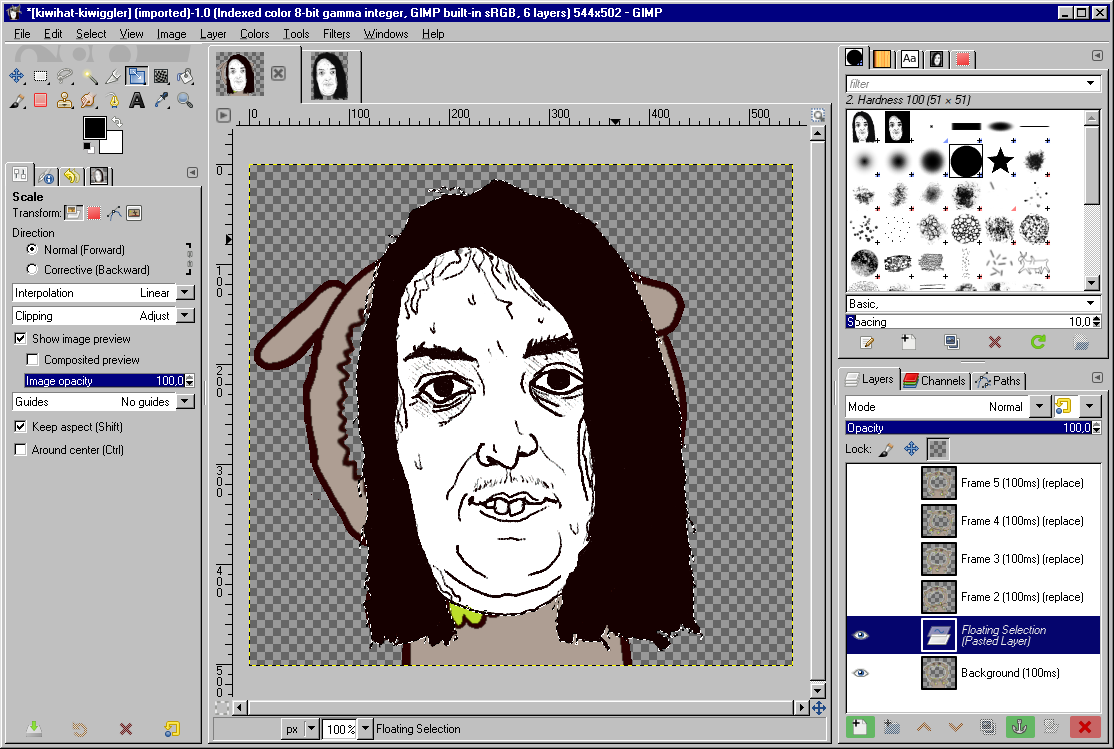The width and height of the screenshot is (1114, 749).
Task: Open the brush filter dropdown arrow
Action: pyautogui.click(x=1091, y=84)
